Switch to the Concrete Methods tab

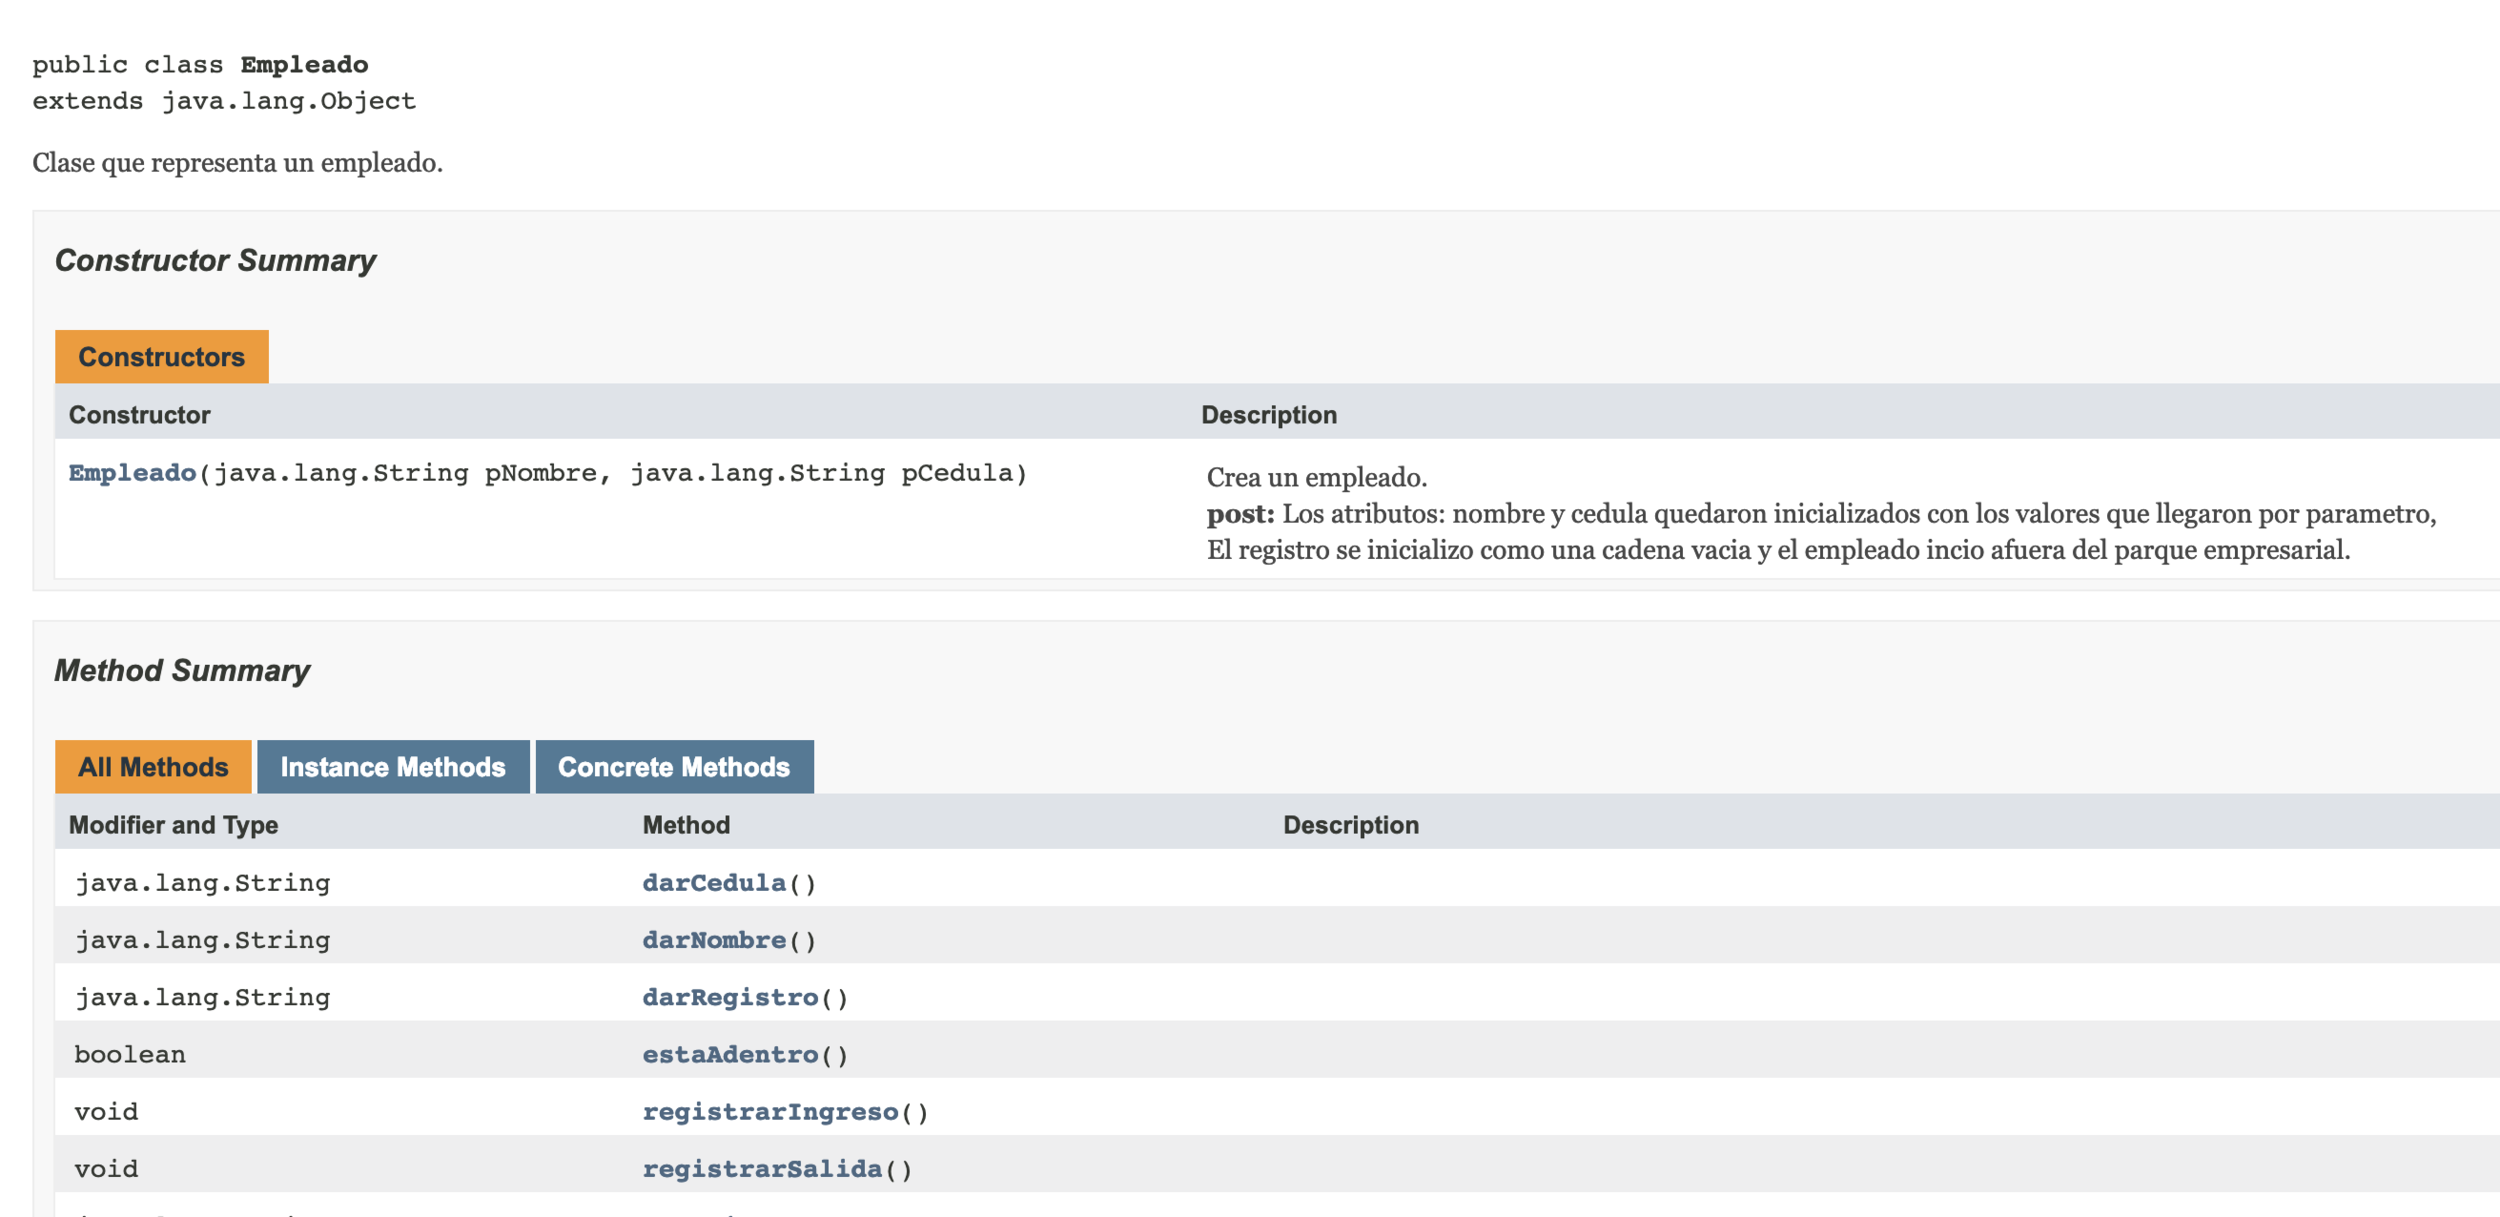673,767
